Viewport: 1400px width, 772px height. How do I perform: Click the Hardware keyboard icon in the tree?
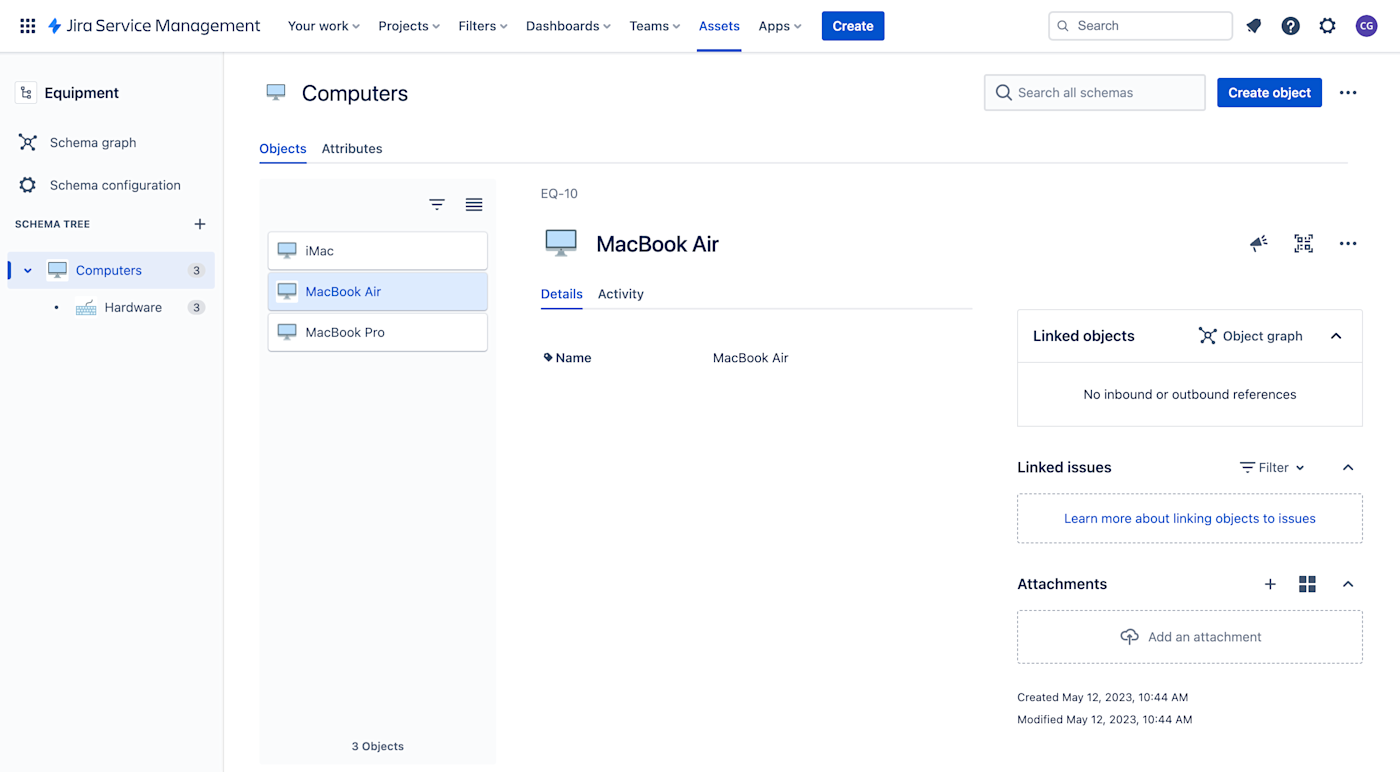click(86, 307)
